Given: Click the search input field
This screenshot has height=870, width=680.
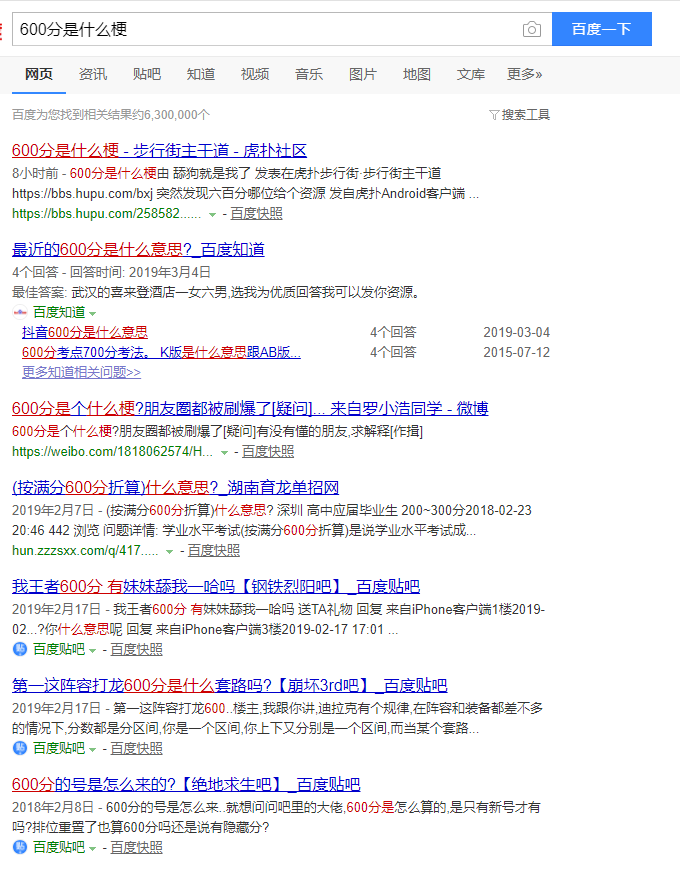Looking at the screenshot, I should click(x=282, y=29).
